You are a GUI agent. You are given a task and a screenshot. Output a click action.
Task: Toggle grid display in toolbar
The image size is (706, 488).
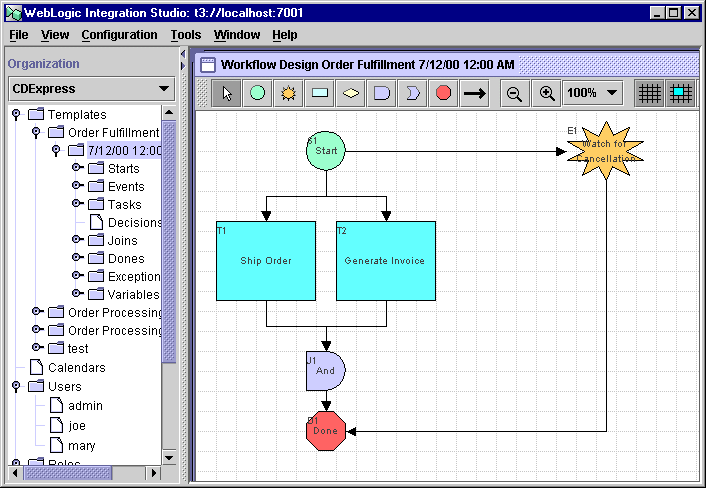coord(650,93)
